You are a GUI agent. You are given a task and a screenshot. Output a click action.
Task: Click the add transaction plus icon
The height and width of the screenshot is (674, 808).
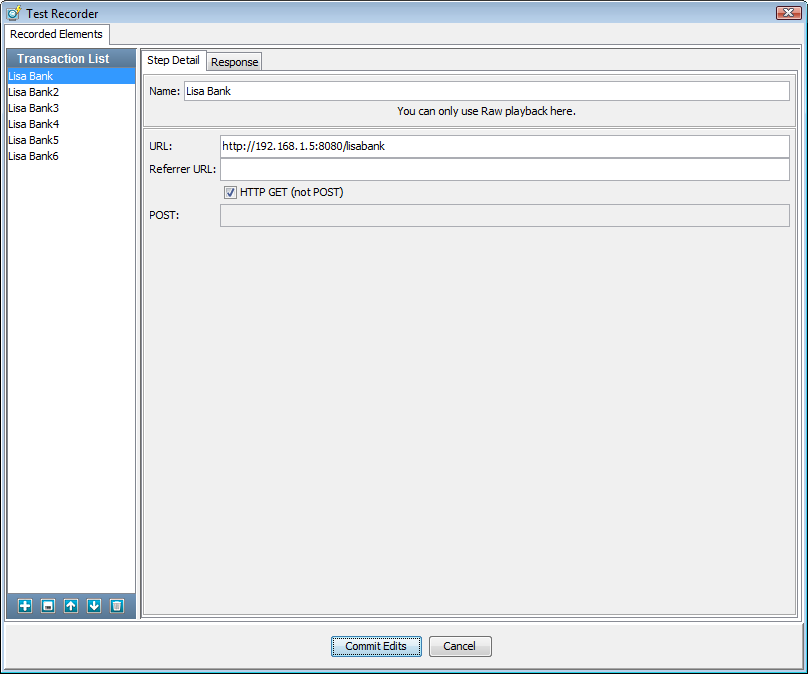(x=24, y=605)
